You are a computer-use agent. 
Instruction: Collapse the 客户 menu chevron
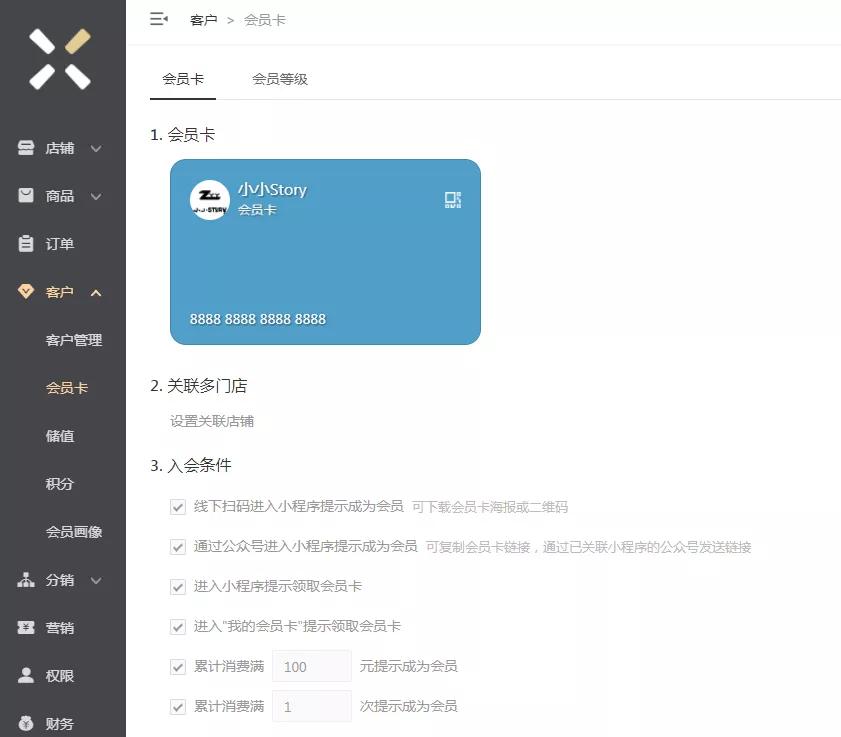point(96,292)
